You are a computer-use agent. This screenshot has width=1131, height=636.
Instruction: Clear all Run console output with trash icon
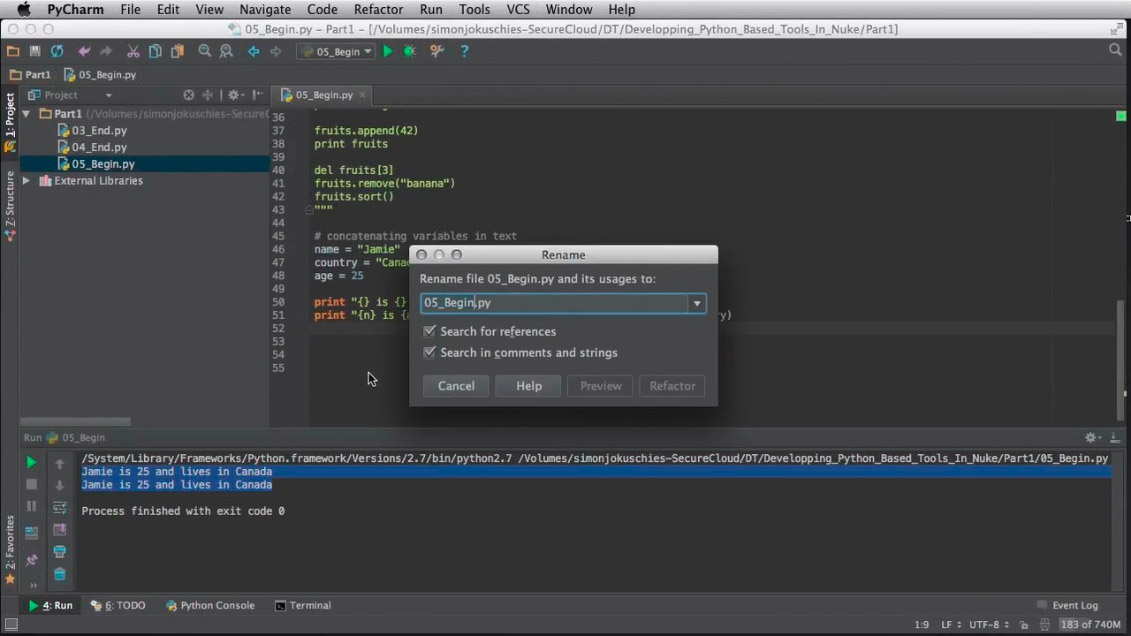tap(60, 575)
